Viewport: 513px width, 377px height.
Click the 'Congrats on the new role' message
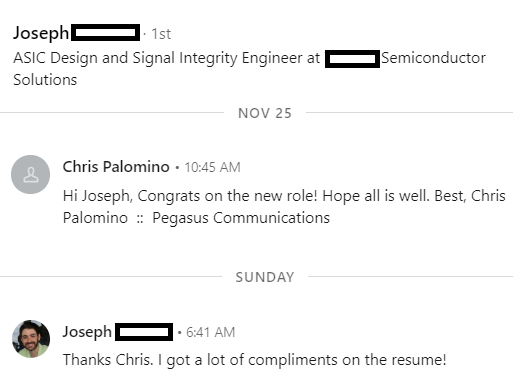[284, 207]
